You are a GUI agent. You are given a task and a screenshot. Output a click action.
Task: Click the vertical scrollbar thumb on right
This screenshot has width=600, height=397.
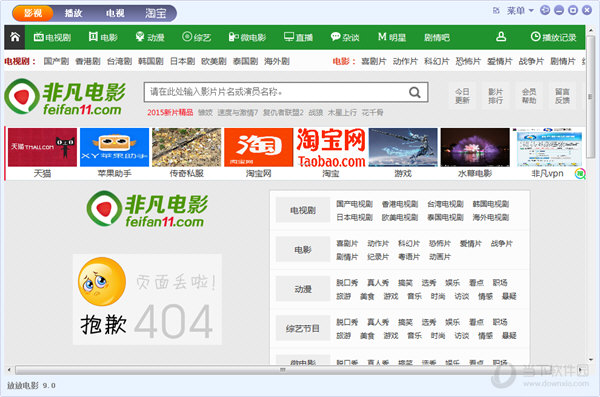[x=590, y=96]
